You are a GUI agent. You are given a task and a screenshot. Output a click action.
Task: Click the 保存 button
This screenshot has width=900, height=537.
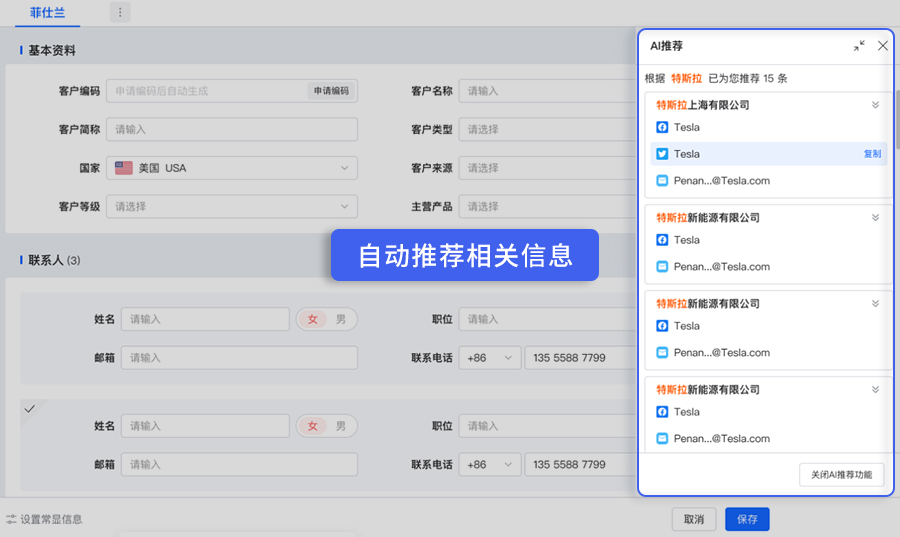pos(747,519)
